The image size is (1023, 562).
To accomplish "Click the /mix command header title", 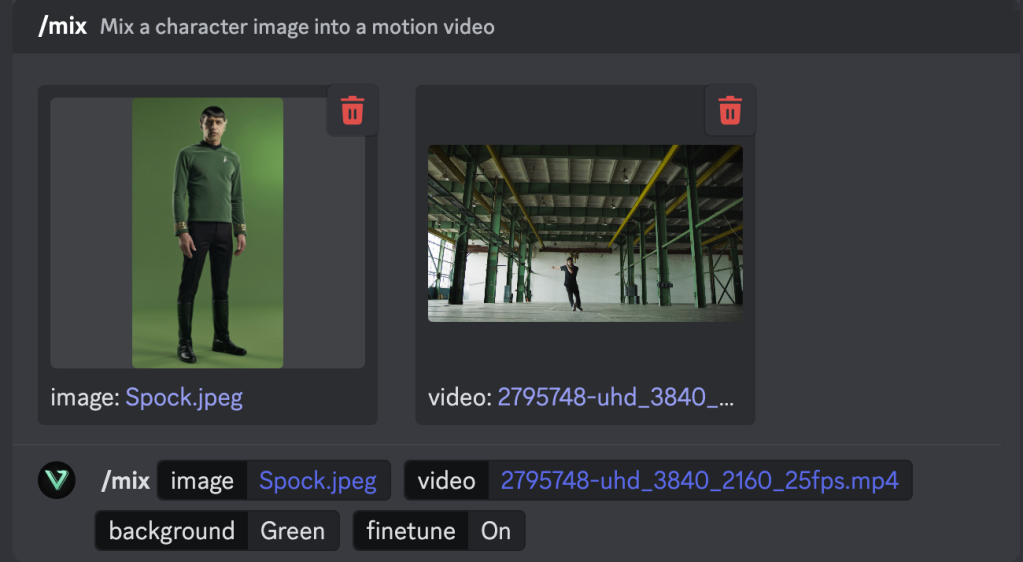I will coord(63,26).
